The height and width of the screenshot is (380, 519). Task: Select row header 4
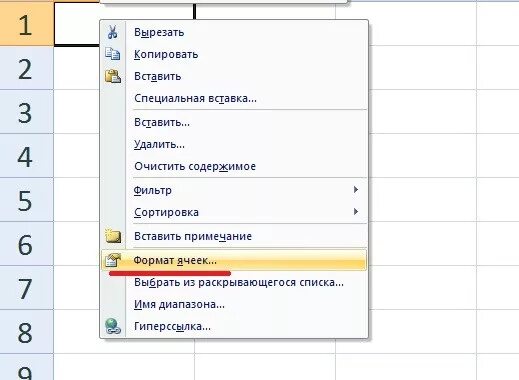pyautogui.click(x=27, y=156)
